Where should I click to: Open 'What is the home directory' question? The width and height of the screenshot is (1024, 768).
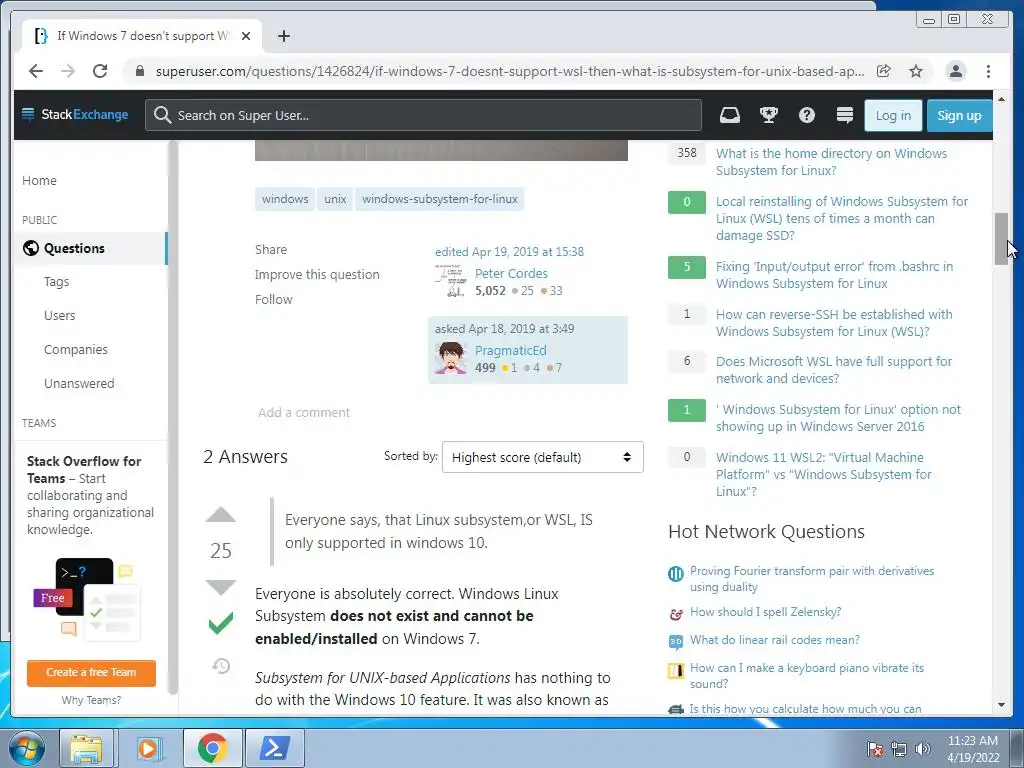coord(831,162)
